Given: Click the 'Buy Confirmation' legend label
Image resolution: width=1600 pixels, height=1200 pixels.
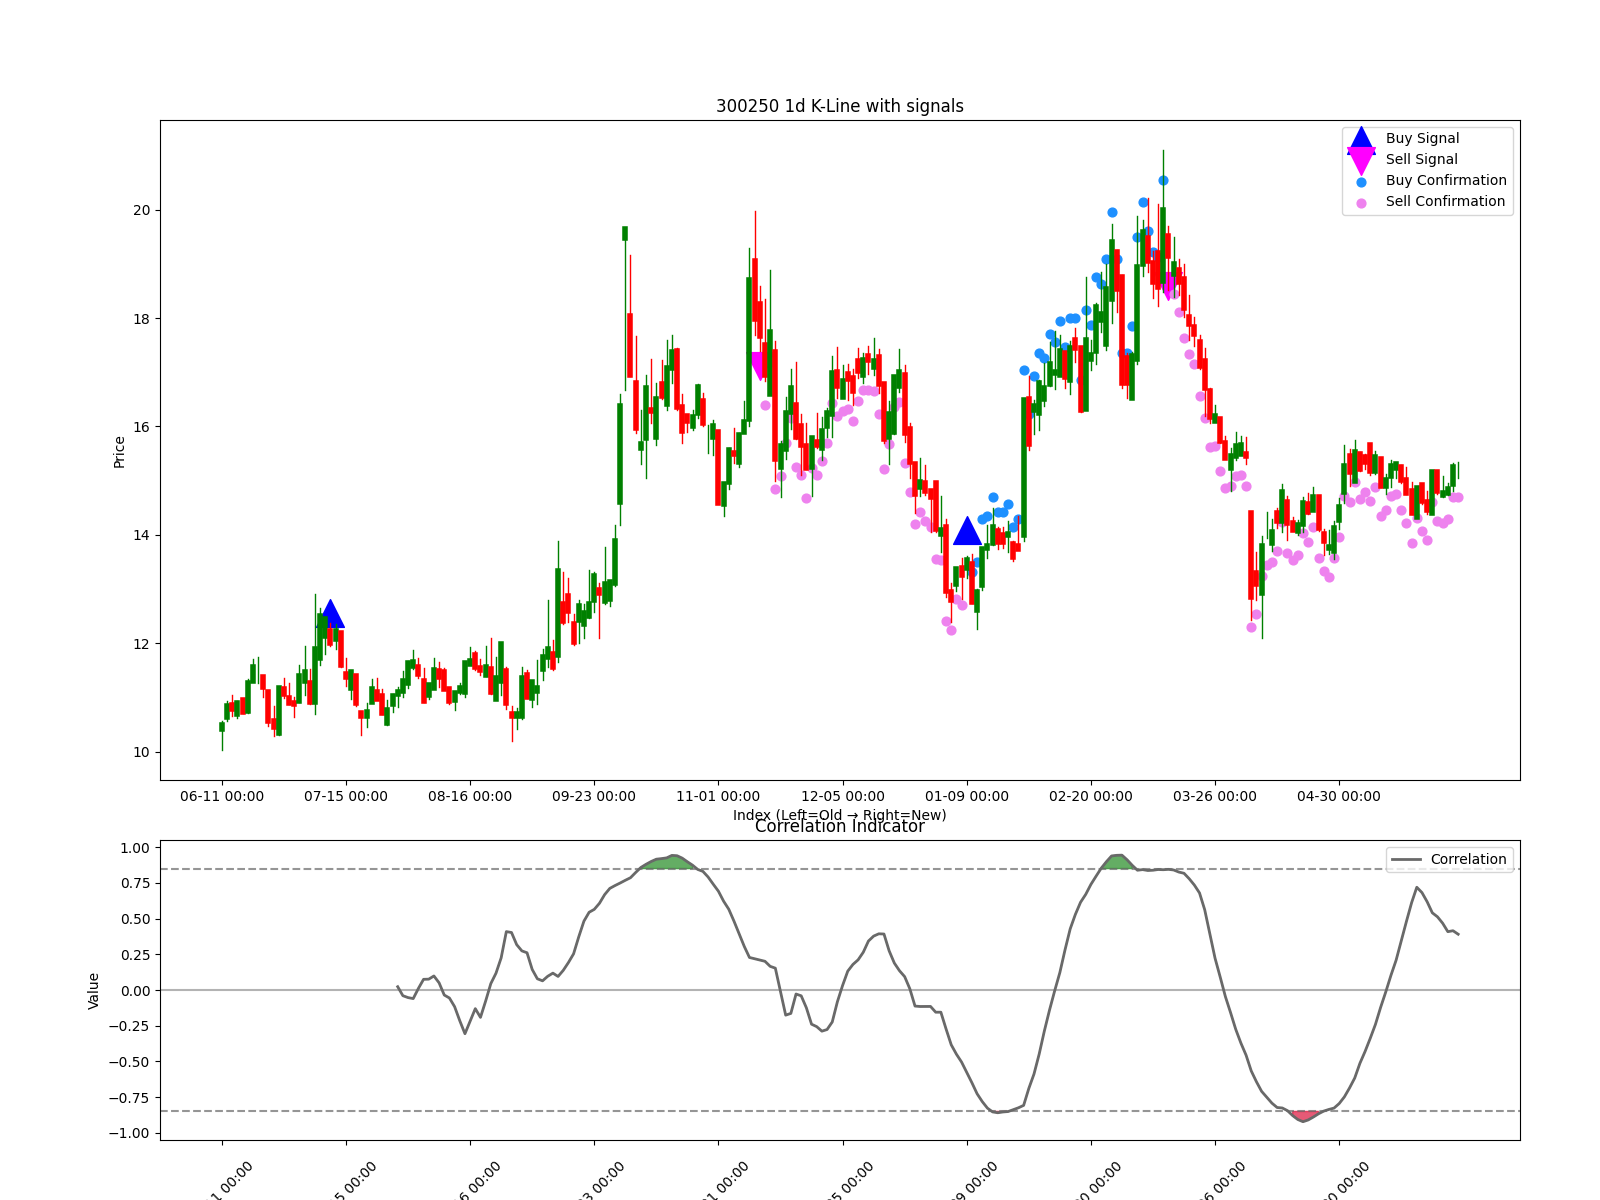Looking at the screenshot, I should point(1446,181).
